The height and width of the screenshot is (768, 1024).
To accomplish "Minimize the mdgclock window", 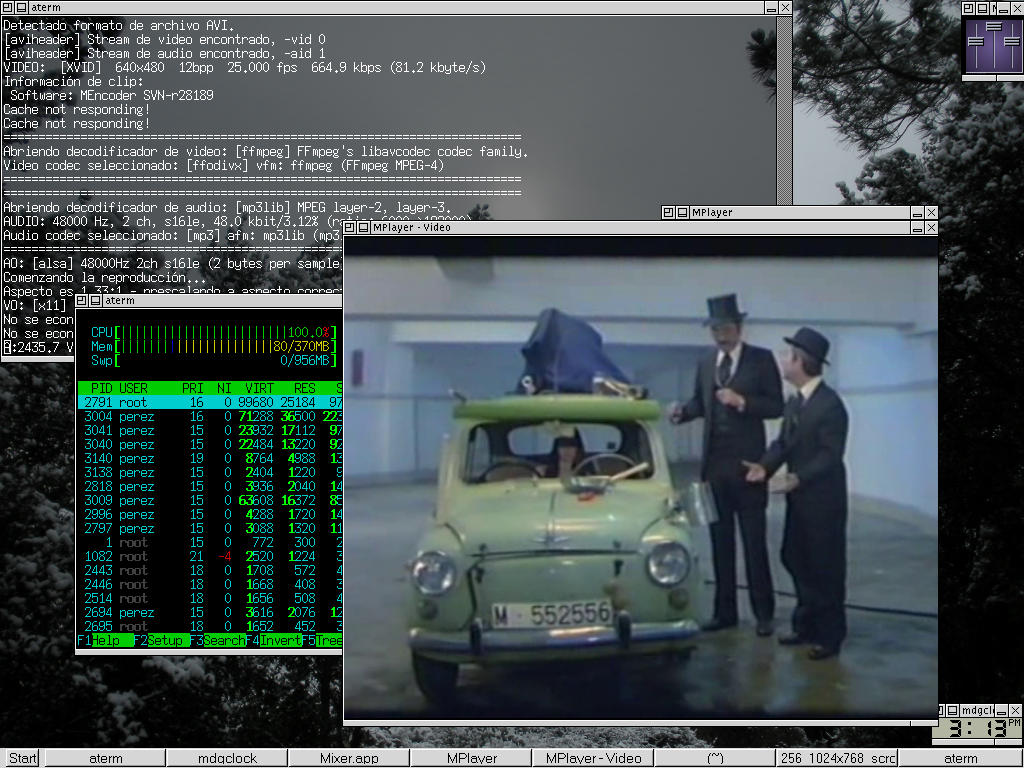I will pyautogui.click(x=1001, y=710).
